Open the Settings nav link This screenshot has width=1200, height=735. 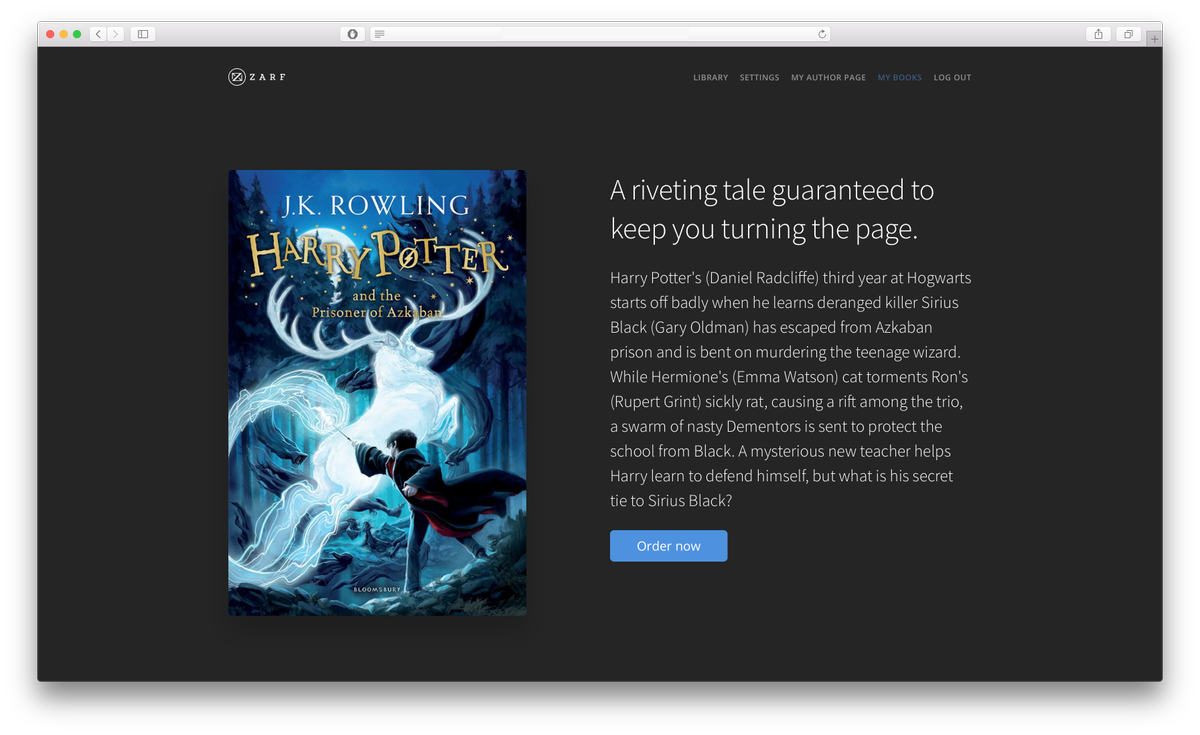[x=759, y=77]
